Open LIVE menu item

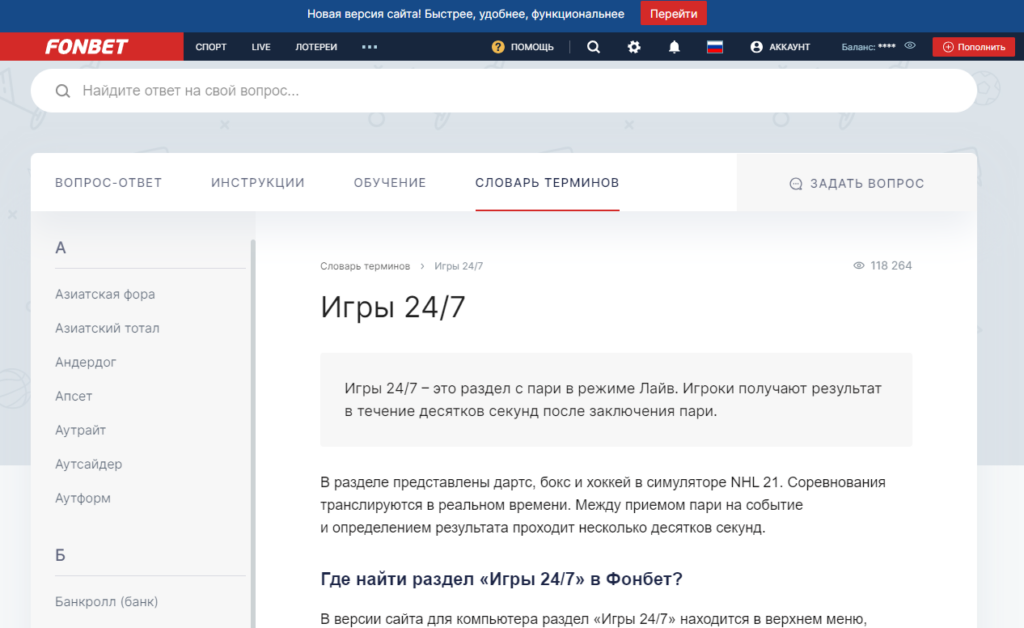[x=261, y=47]
